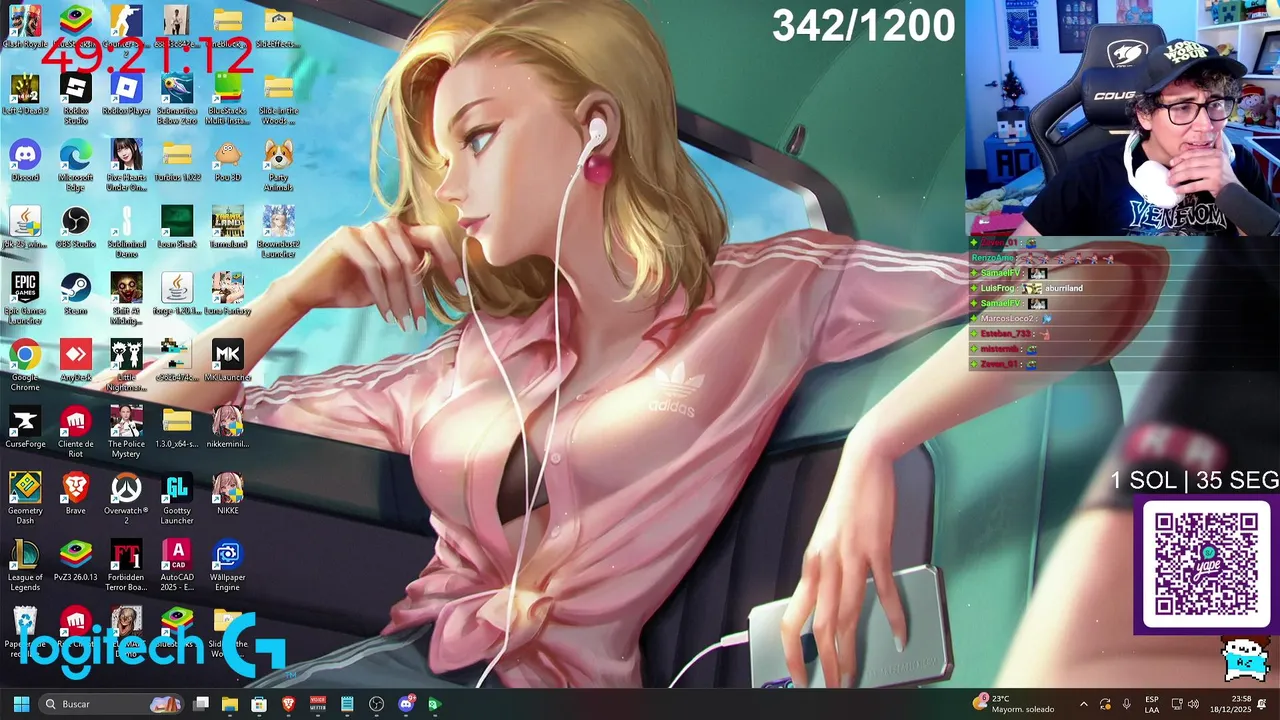Open OBS Studio desktop shortcut
This screenshot has height=720, width=1280.
point(76,228)
